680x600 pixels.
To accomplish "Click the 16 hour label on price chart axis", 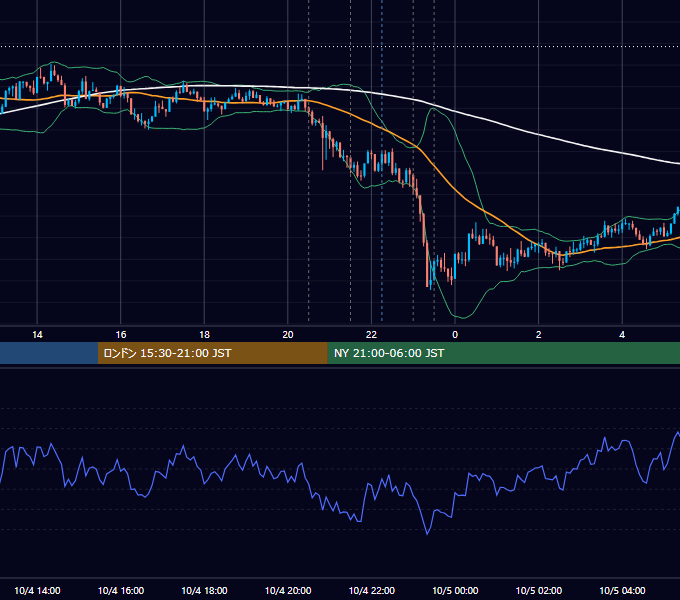I will point(121,335).
